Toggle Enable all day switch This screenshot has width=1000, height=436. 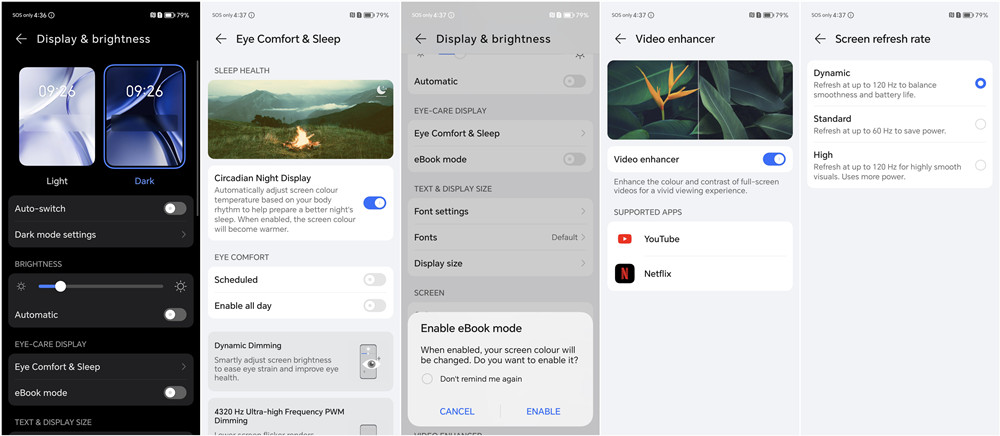click(374, 305)
